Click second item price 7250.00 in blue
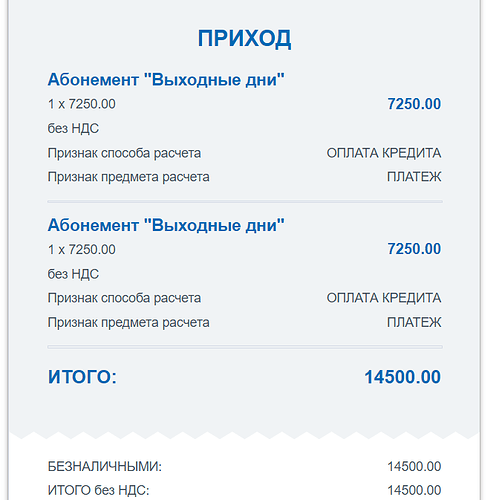Viewport: 499px width, 500px height. pos(414,249)
